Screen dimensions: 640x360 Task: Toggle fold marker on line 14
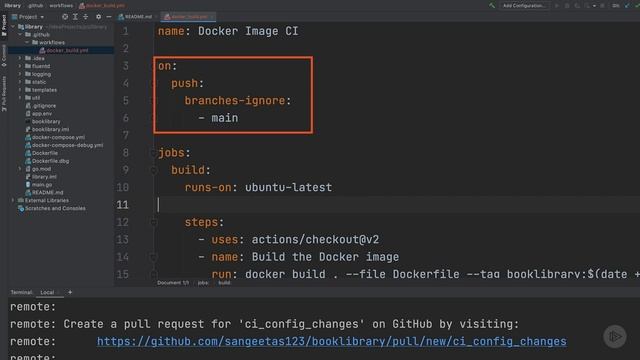pyautogui.click(x=153, y=257)
